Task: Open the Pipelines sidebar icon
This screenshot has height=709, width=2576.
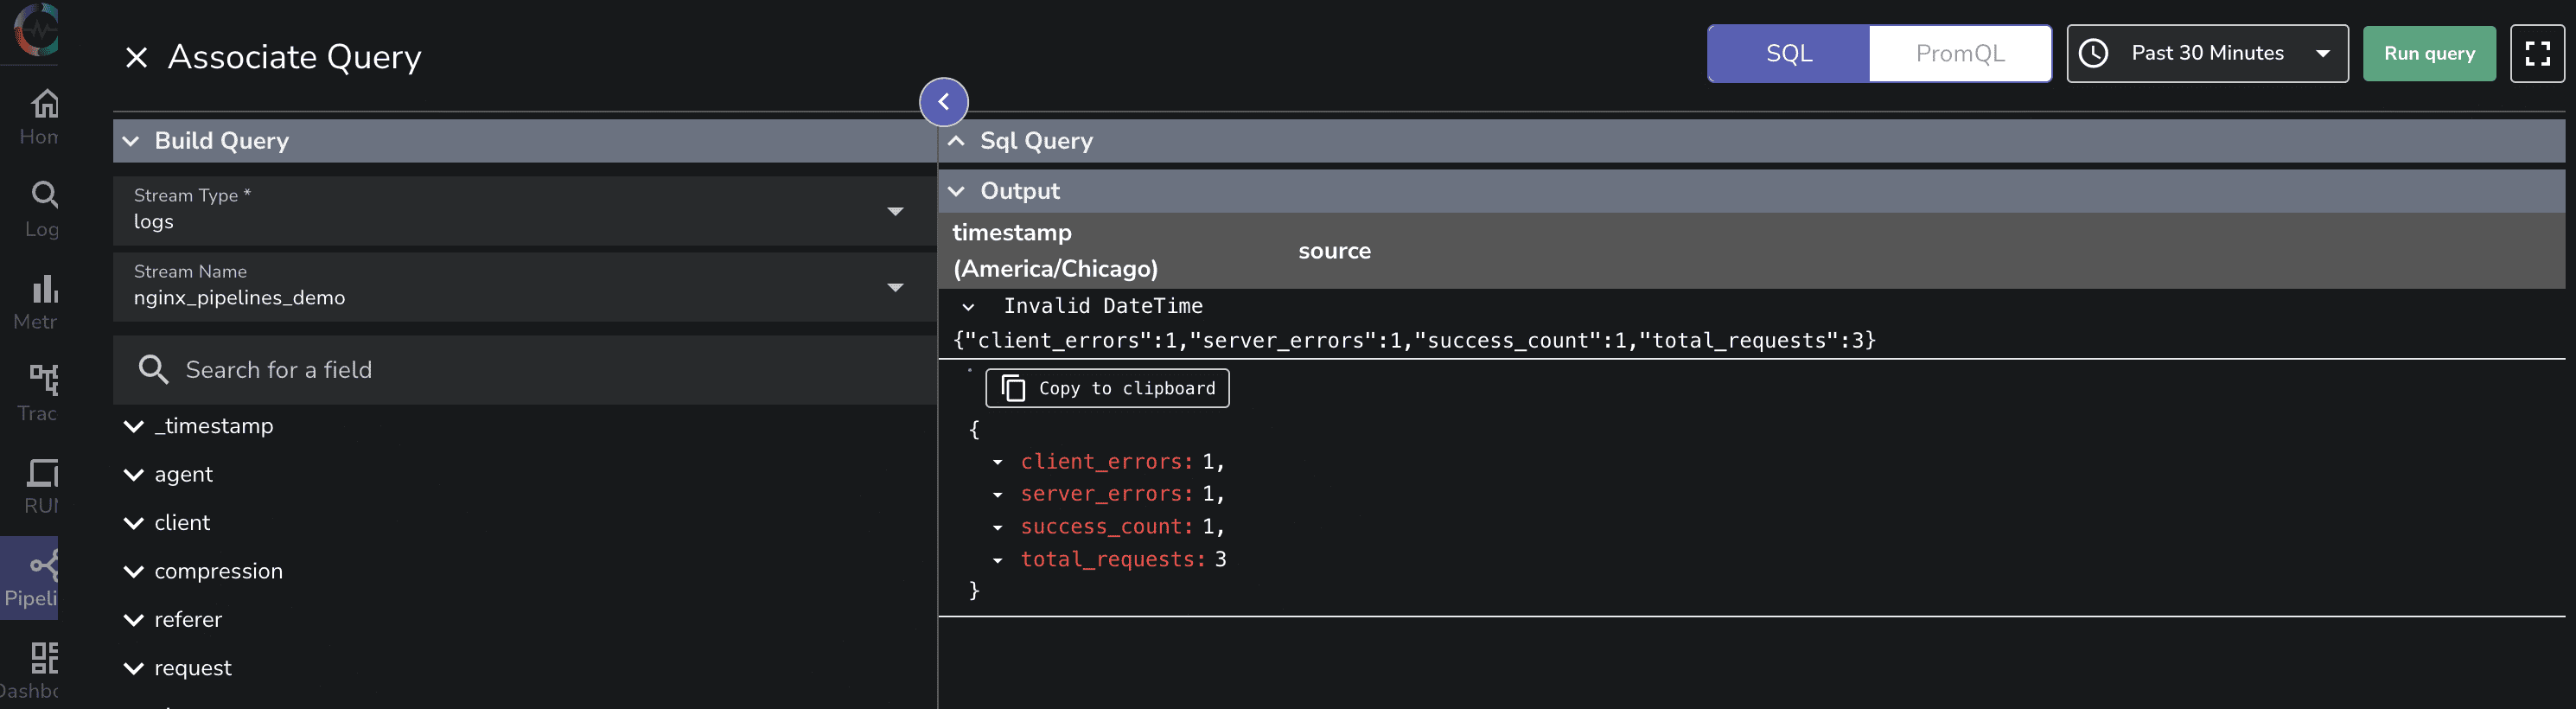Action: click(x=44, y=565)
